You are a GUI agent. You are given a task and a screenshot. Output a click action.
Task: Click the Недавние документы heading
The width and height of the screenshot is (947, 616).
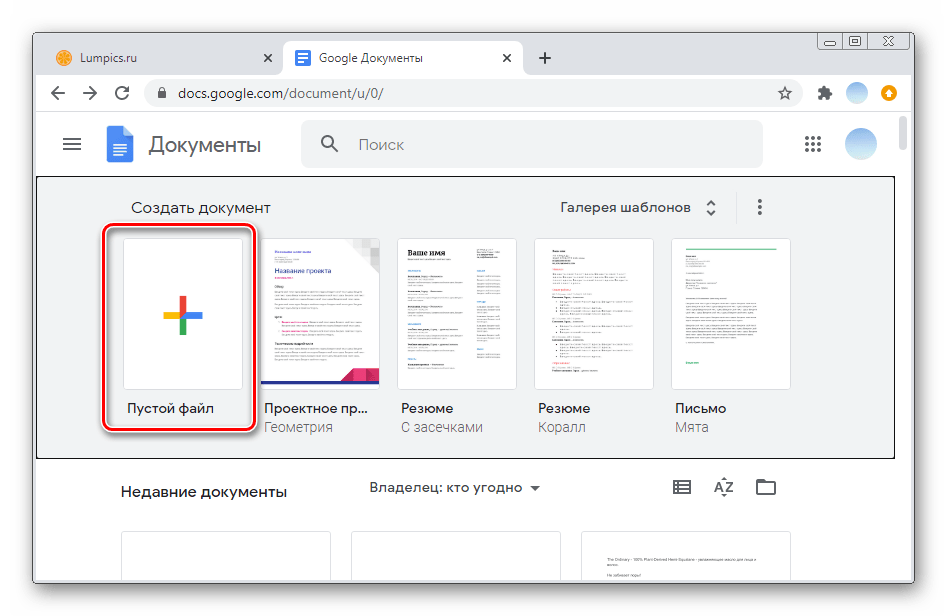[x=204, y=492]
